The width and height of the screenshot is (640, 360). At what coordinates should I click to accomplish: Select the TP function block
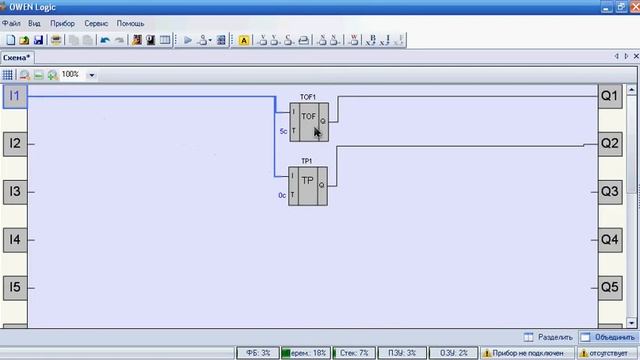tap(308, 186)
